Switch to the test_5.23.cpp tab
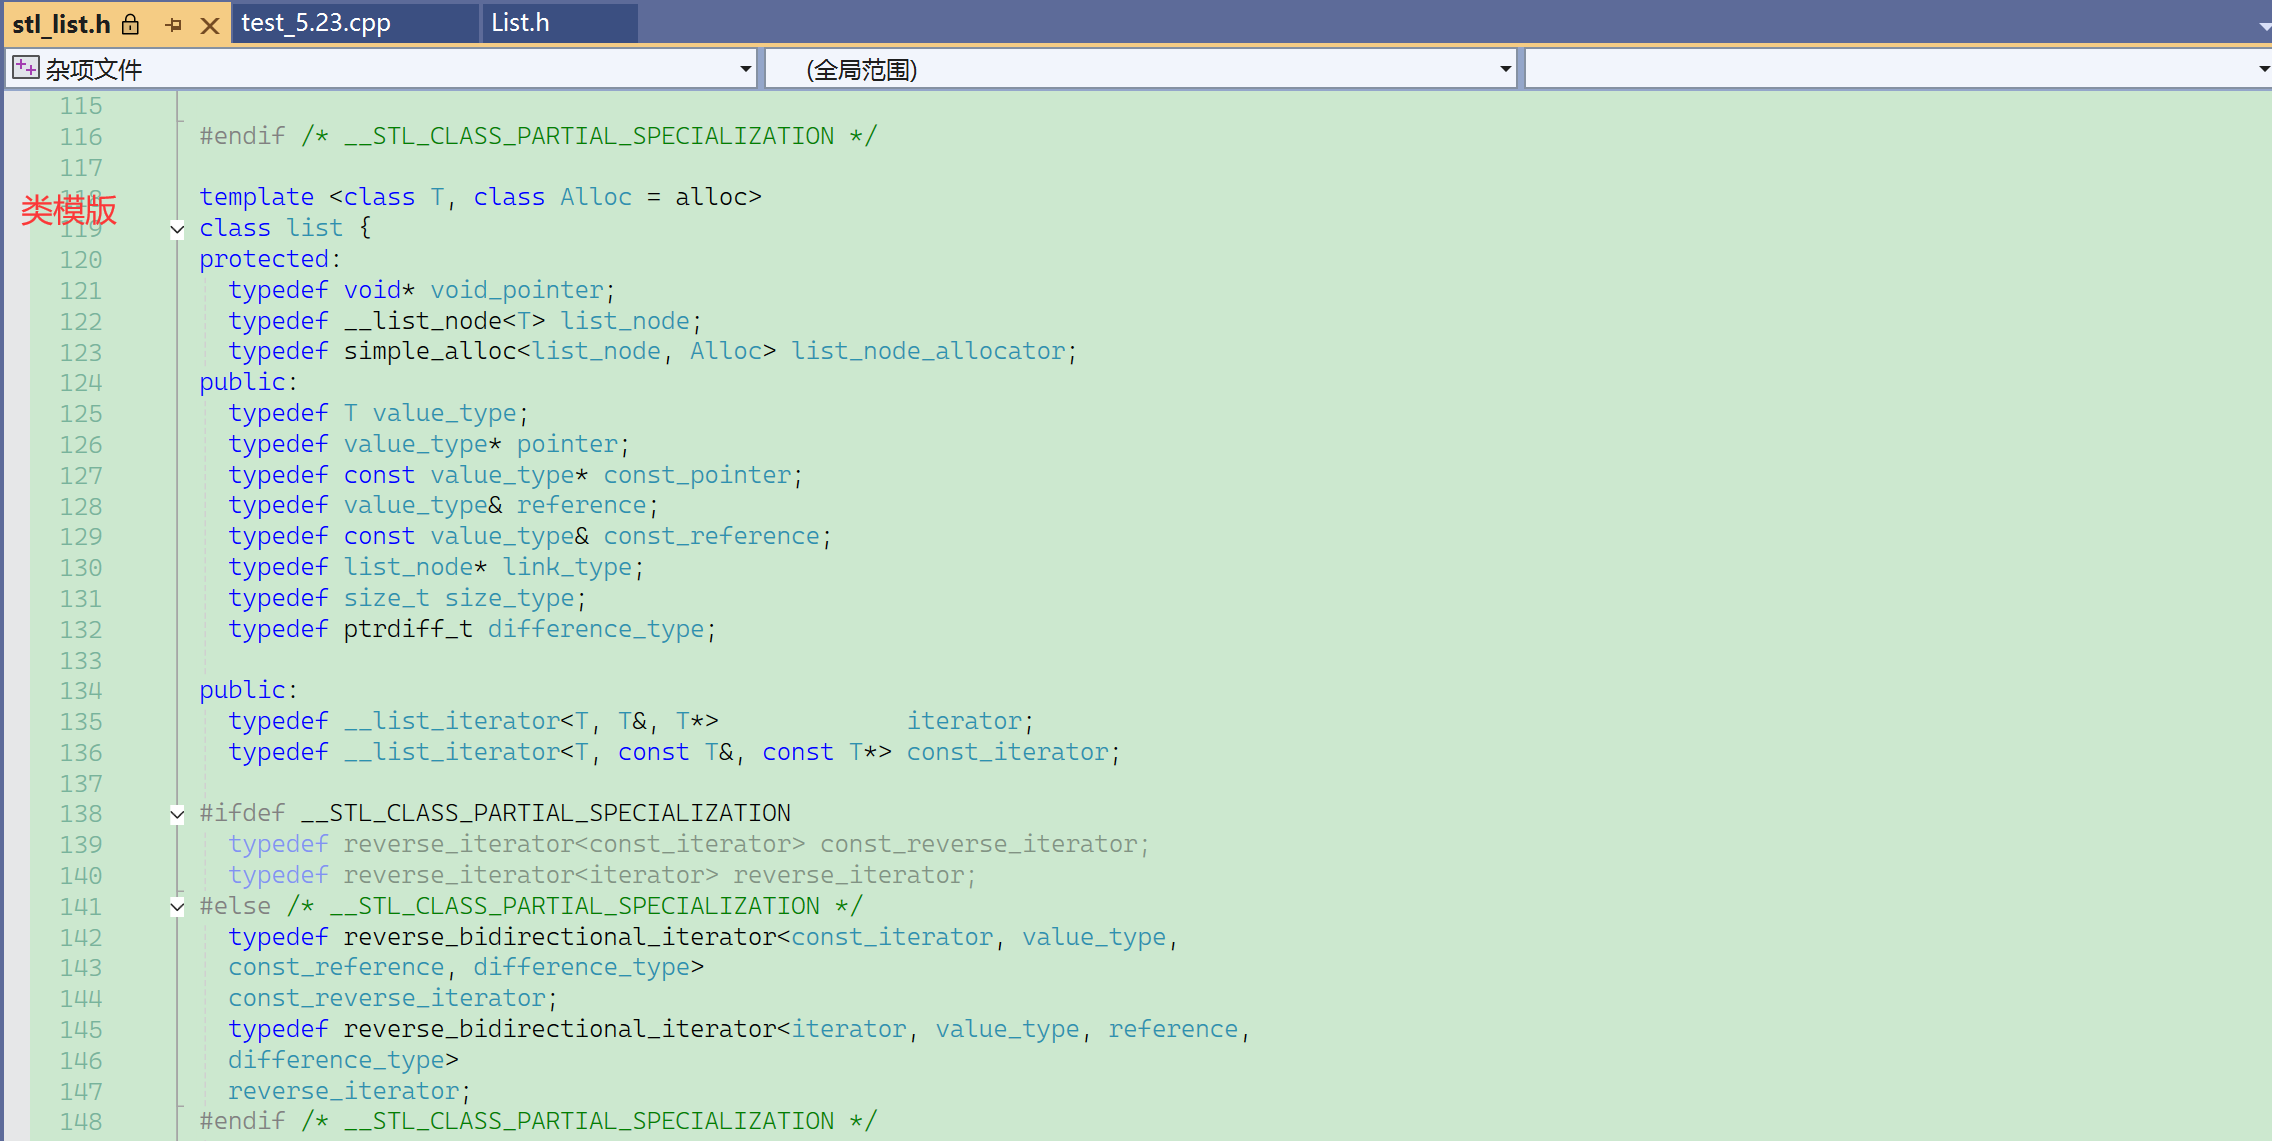 (x=316, y=23)
